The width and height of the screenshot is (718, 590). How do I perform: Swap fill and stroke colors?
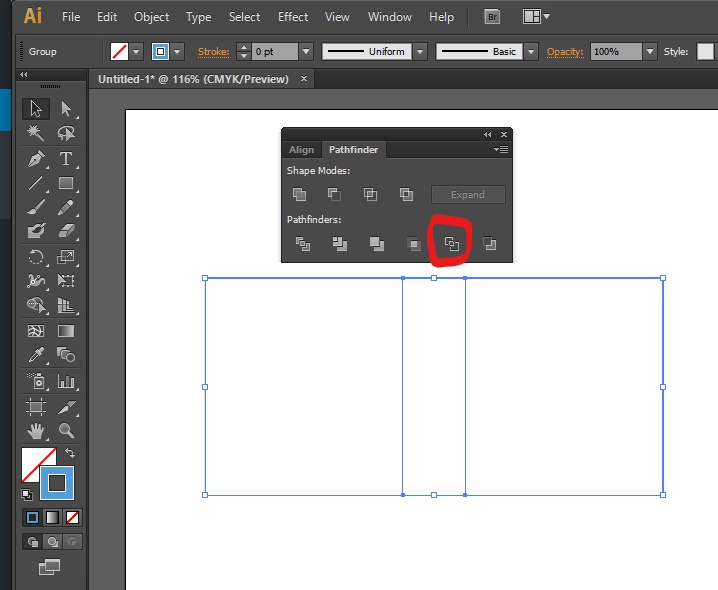click(71, 453)
